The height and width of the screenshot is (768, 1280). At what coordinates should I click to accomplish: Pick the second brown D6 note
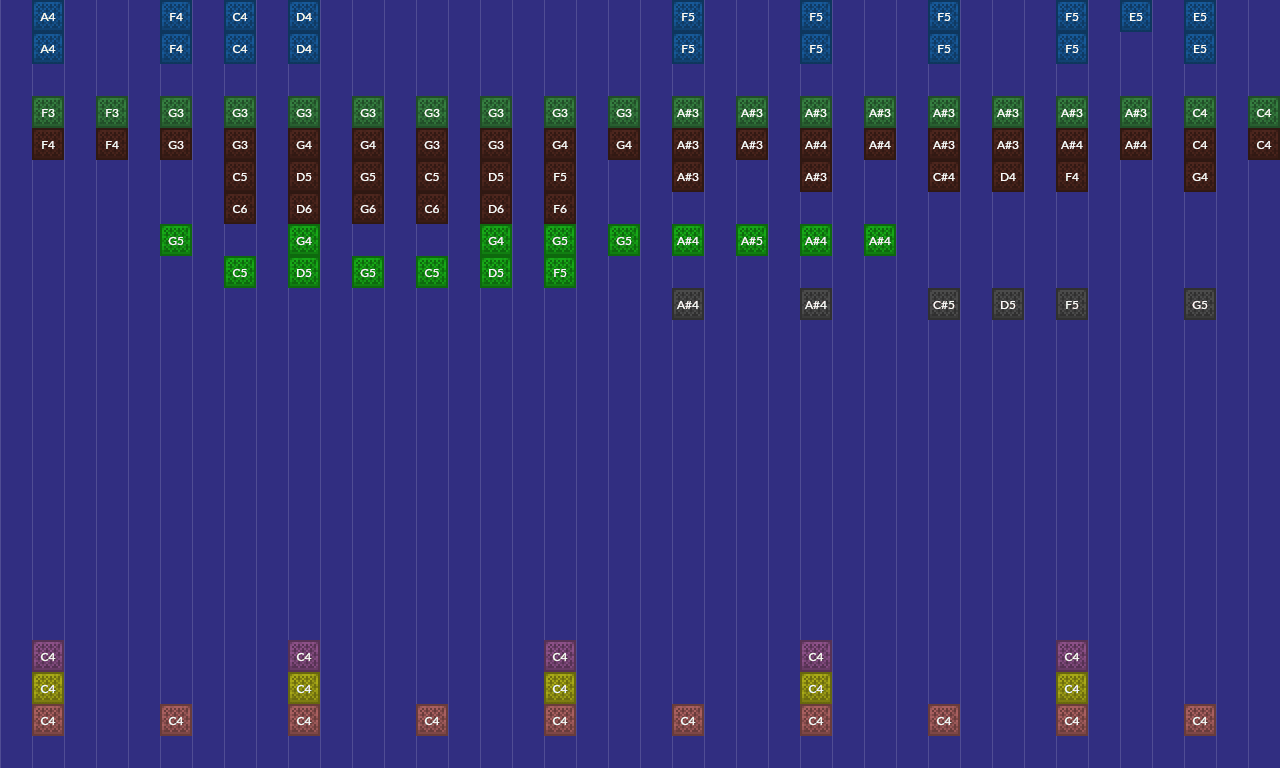(496, 208)
